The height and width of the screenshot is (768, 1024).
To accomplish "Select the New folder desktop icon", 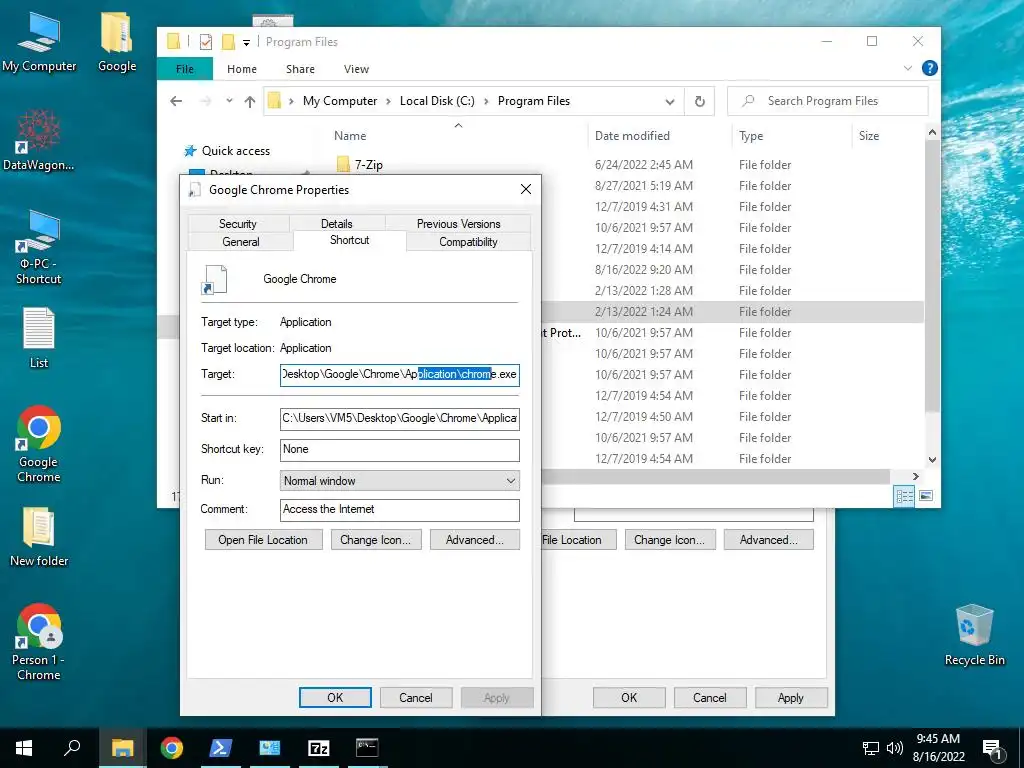I will pyautogui.click(x=39, y=537).
